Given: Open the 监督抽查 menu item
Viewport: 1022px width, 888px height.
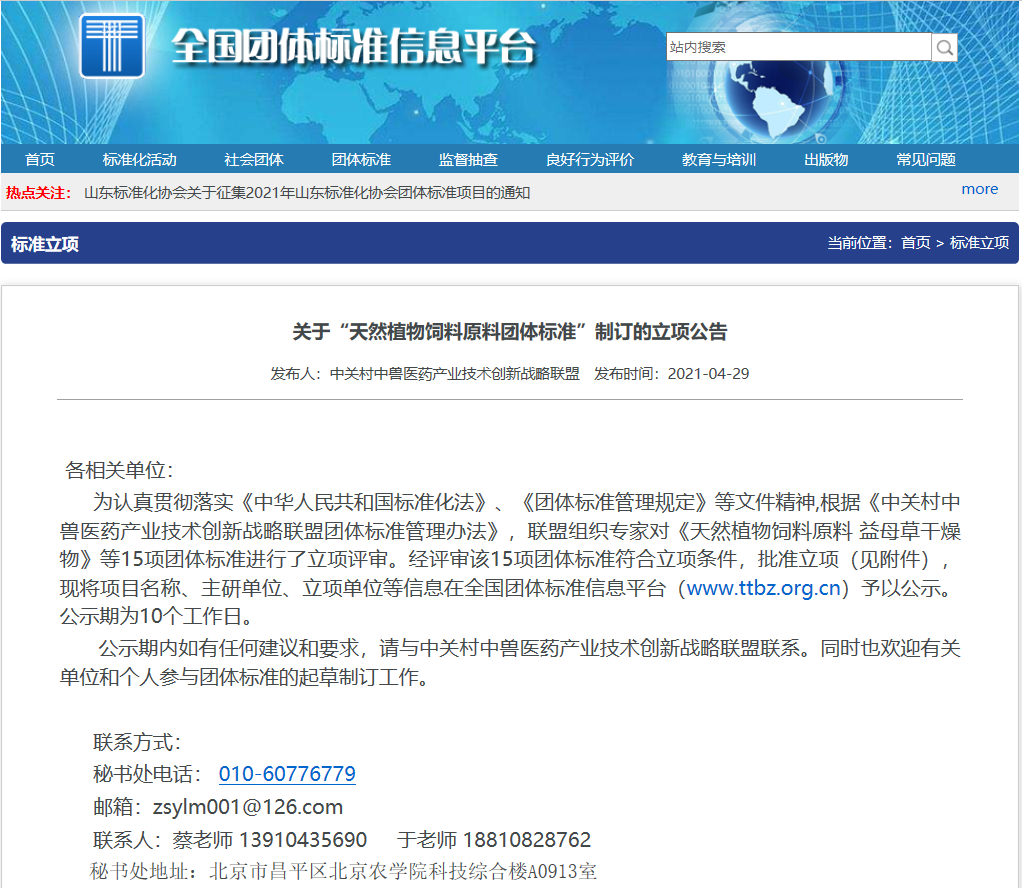Looking at the screenshot, I should click(468, 160).
